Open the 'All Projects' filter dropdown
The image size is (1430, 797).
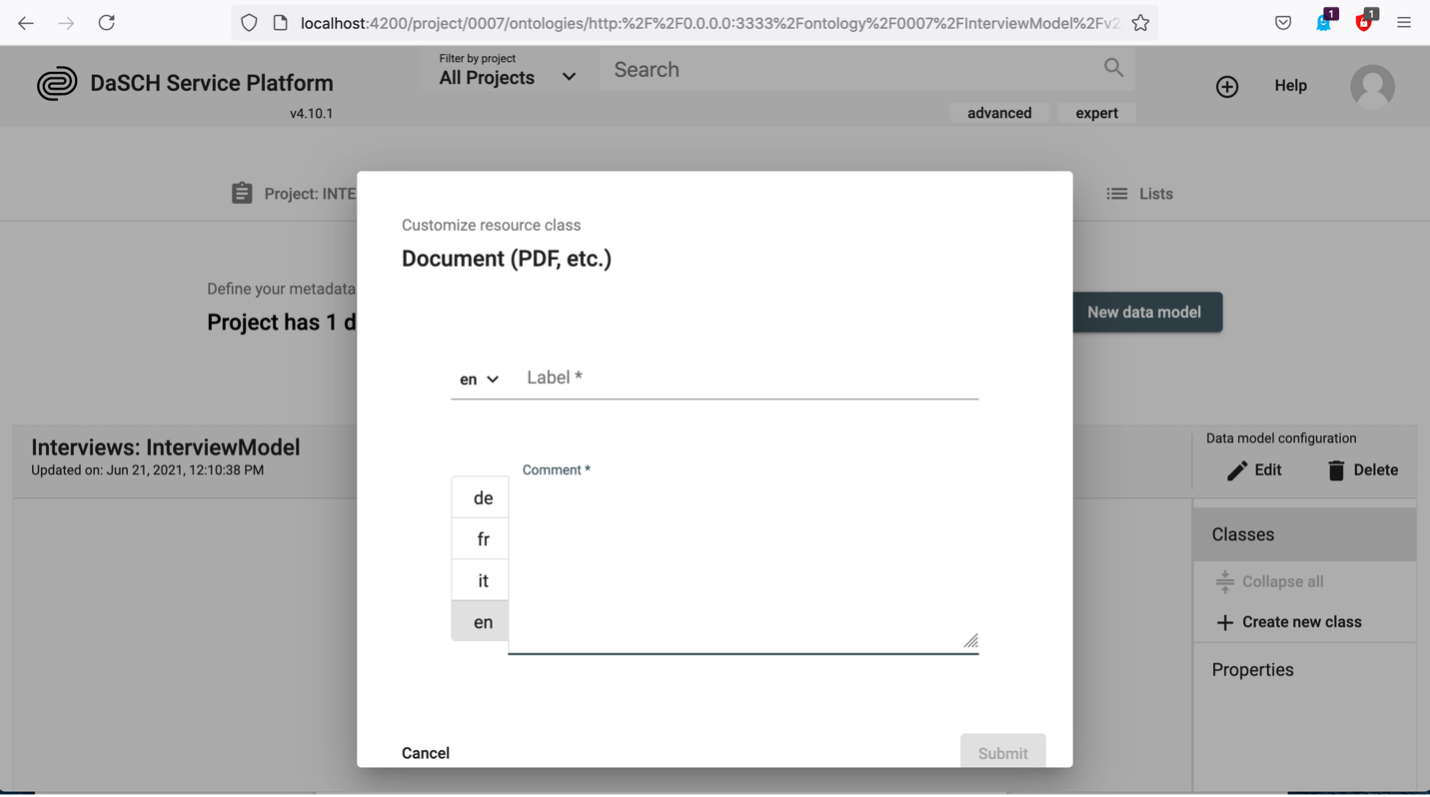508,77
